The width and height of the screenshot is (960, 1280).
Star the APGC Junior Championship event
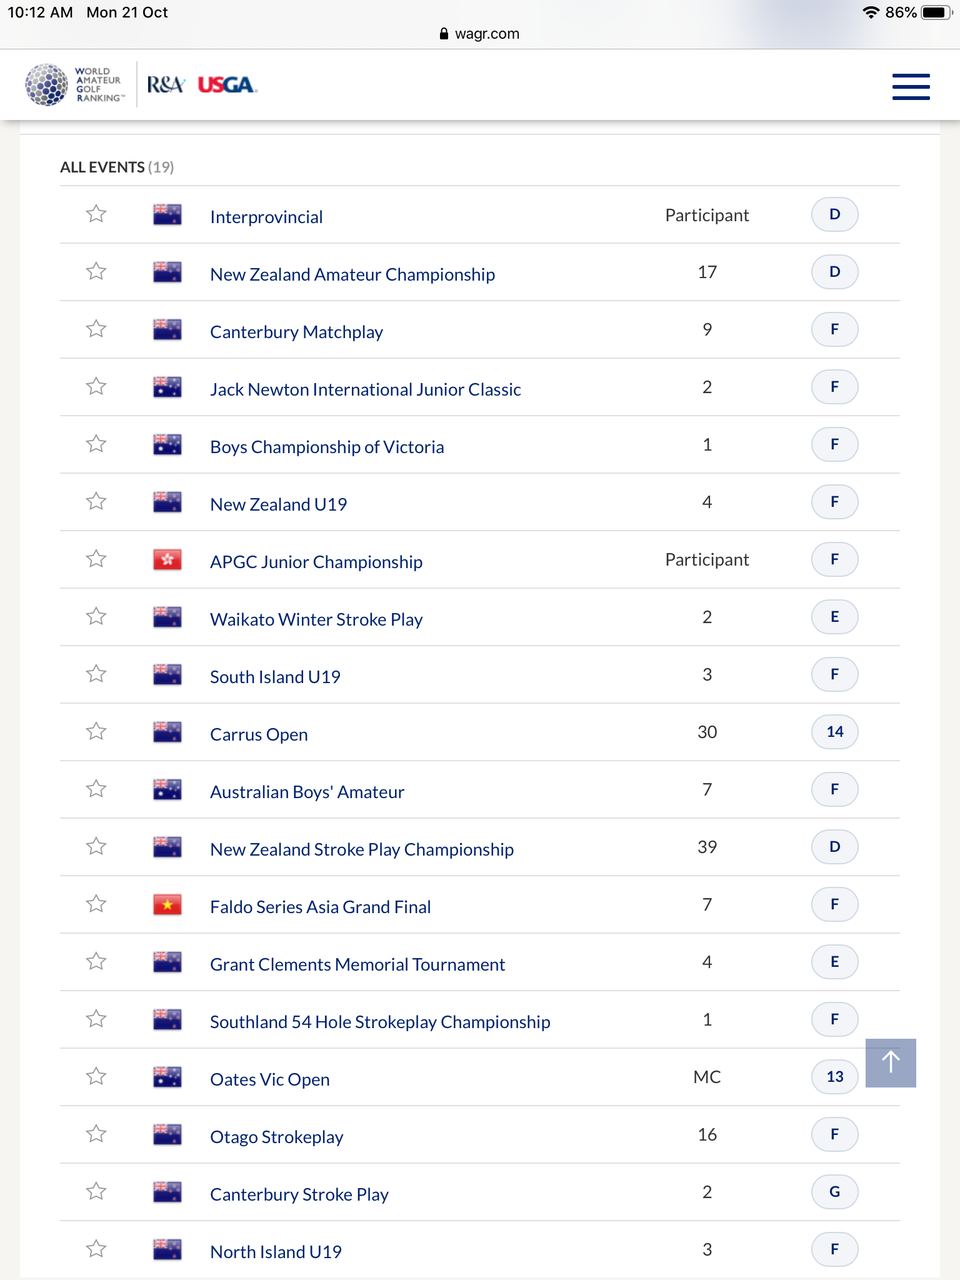[x=96, y=559]
